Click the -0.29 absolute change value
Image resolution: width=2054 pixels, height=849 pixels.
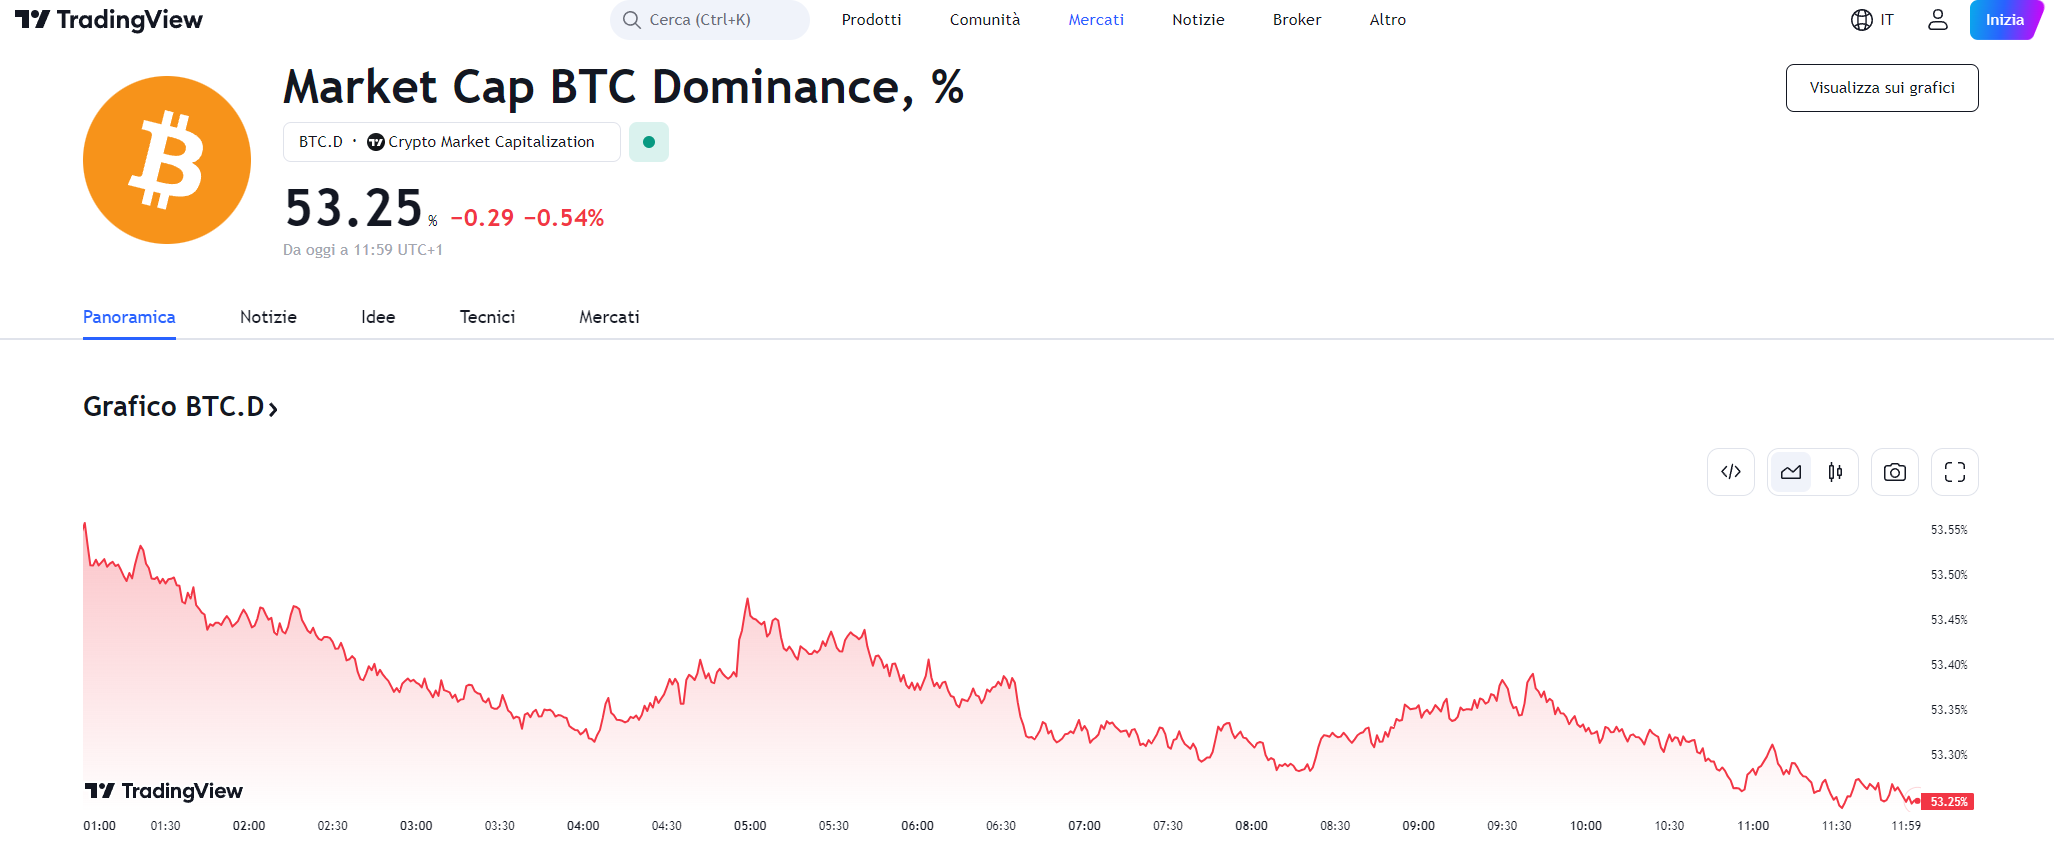pos(482,218)
